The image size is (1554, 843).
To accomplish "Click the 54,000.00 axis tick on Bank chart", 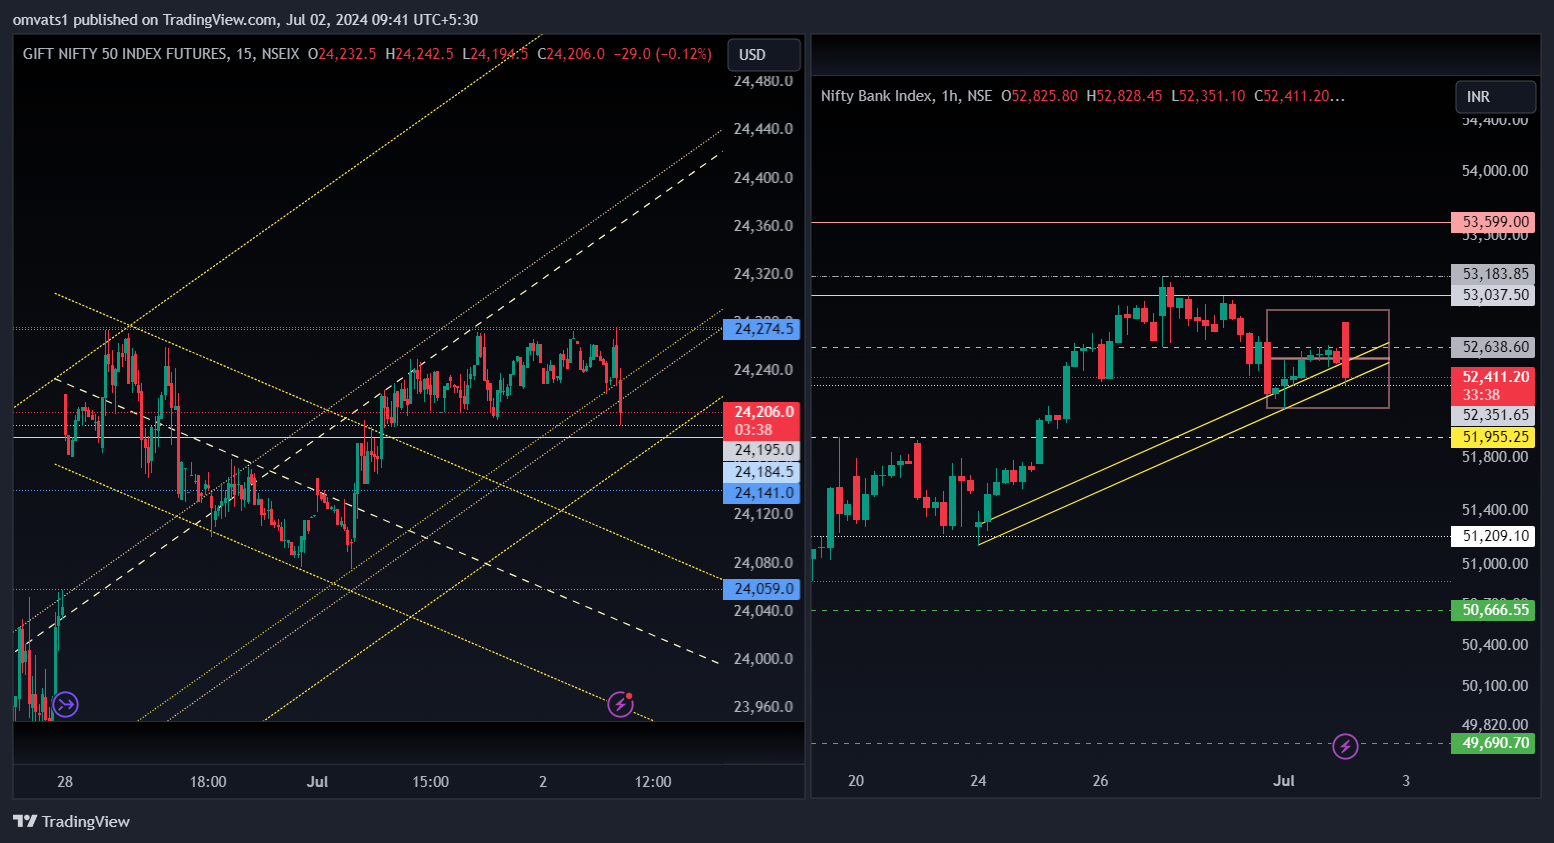I will coord(1495,171).
